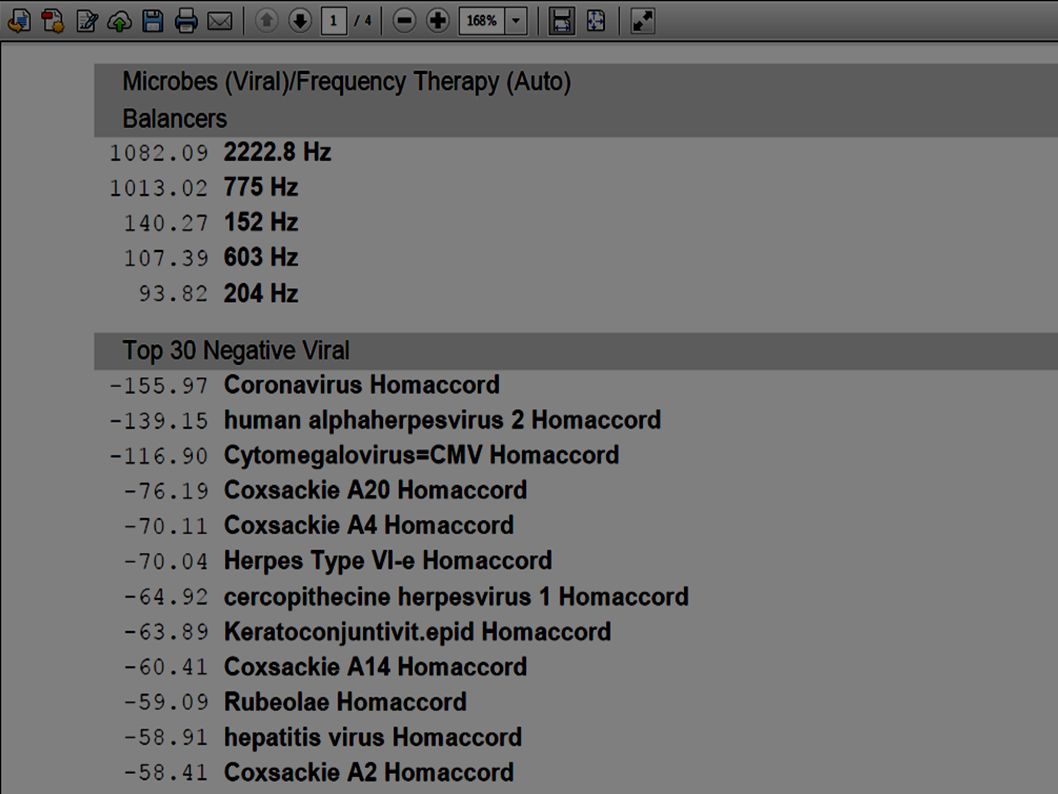The image size is (1058, 794).
Task: Click the value -59.09
Action: click(166, 702)
